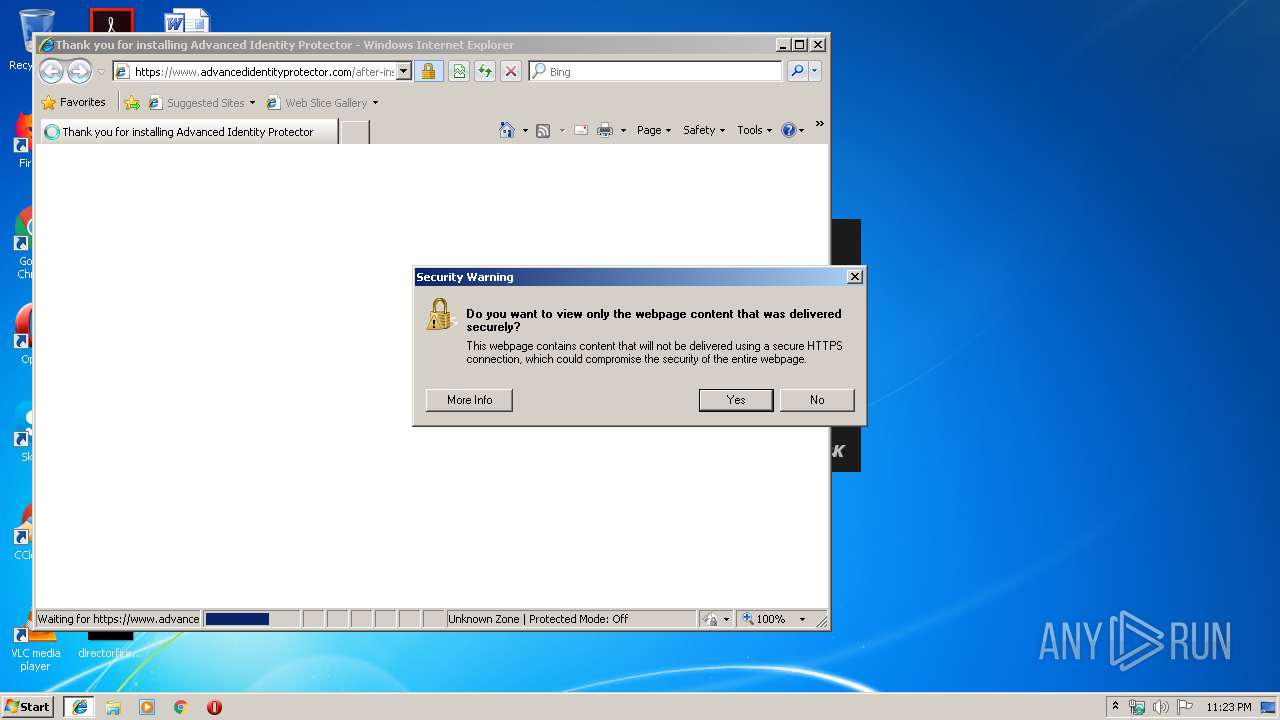1280x720 pixels.
Task: Click the Read Mail icon
Action: click(x=581, y=130)
